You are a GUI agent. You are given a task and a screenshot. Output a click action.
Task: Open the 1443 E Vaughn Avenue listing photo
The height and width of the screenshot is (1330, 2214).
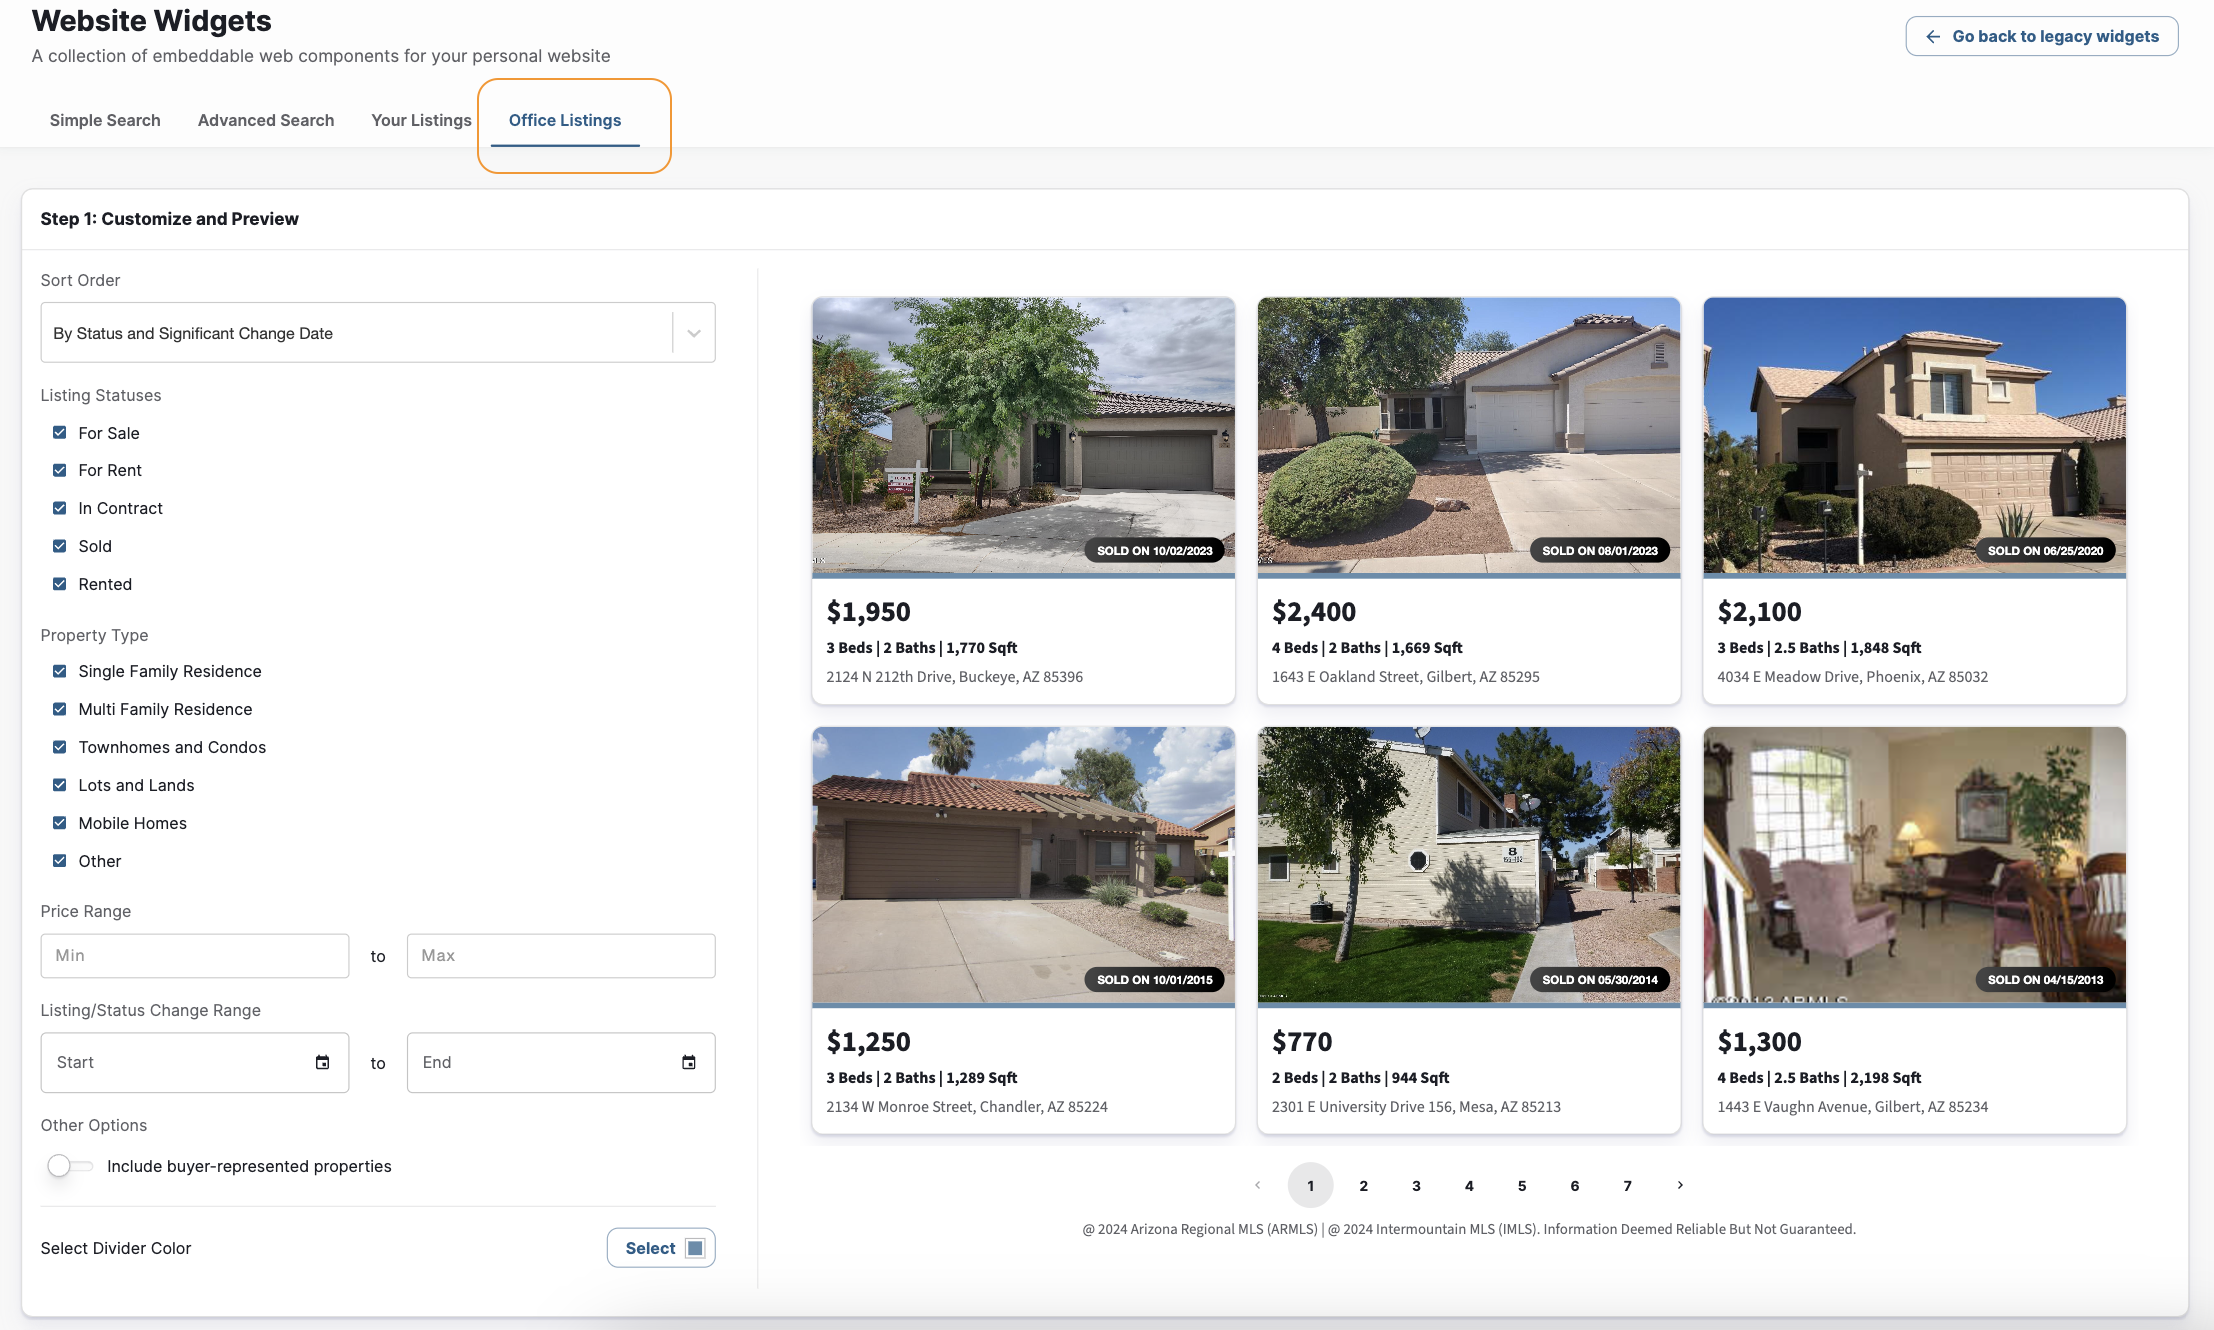pos(1914,865)
